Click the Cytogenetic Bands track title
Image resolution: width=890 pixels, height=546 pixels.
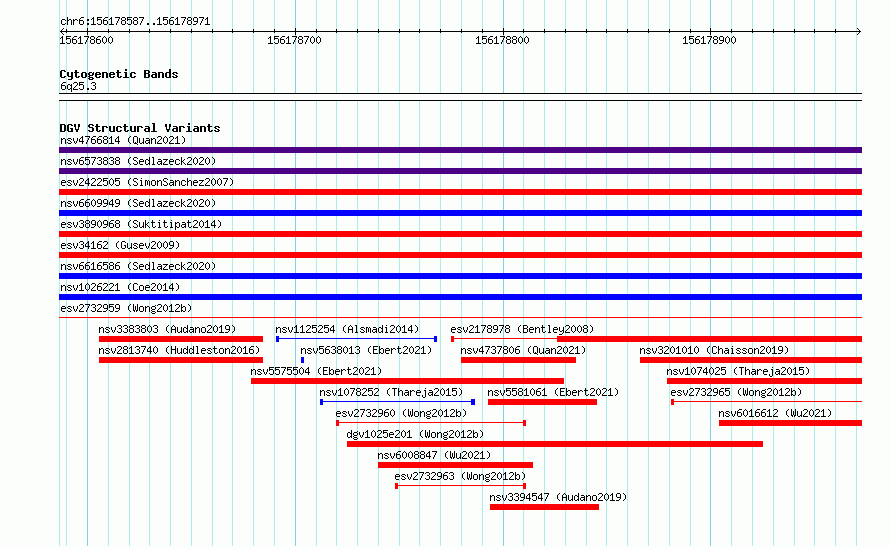119,74
